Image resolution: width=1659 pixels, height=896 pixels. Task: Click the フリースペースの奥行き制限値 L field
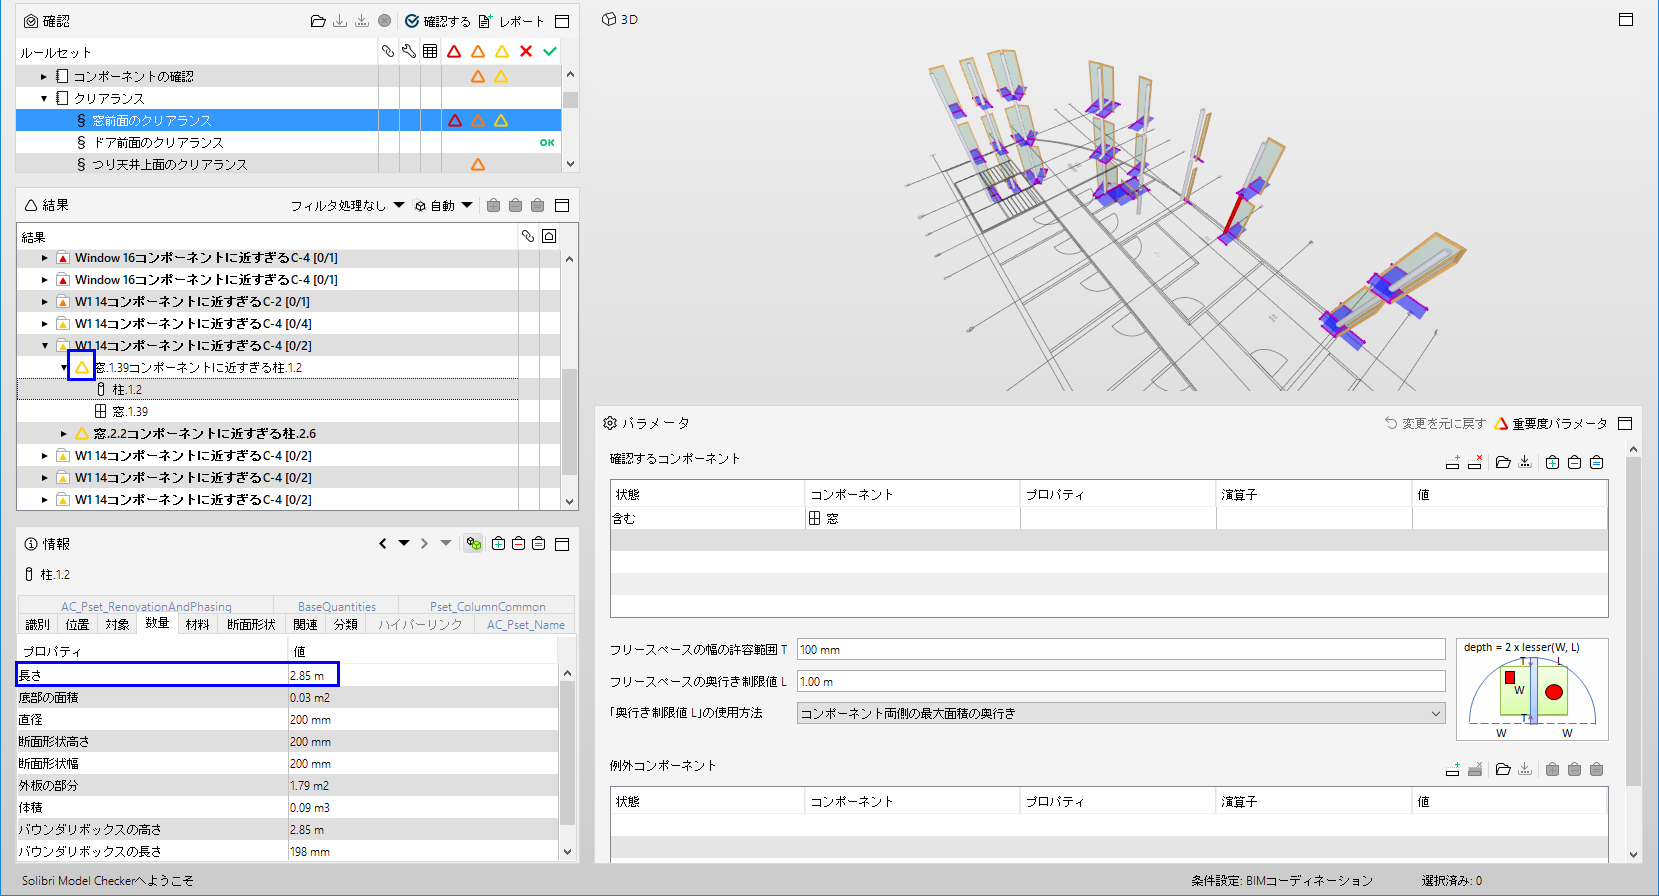1121,681
